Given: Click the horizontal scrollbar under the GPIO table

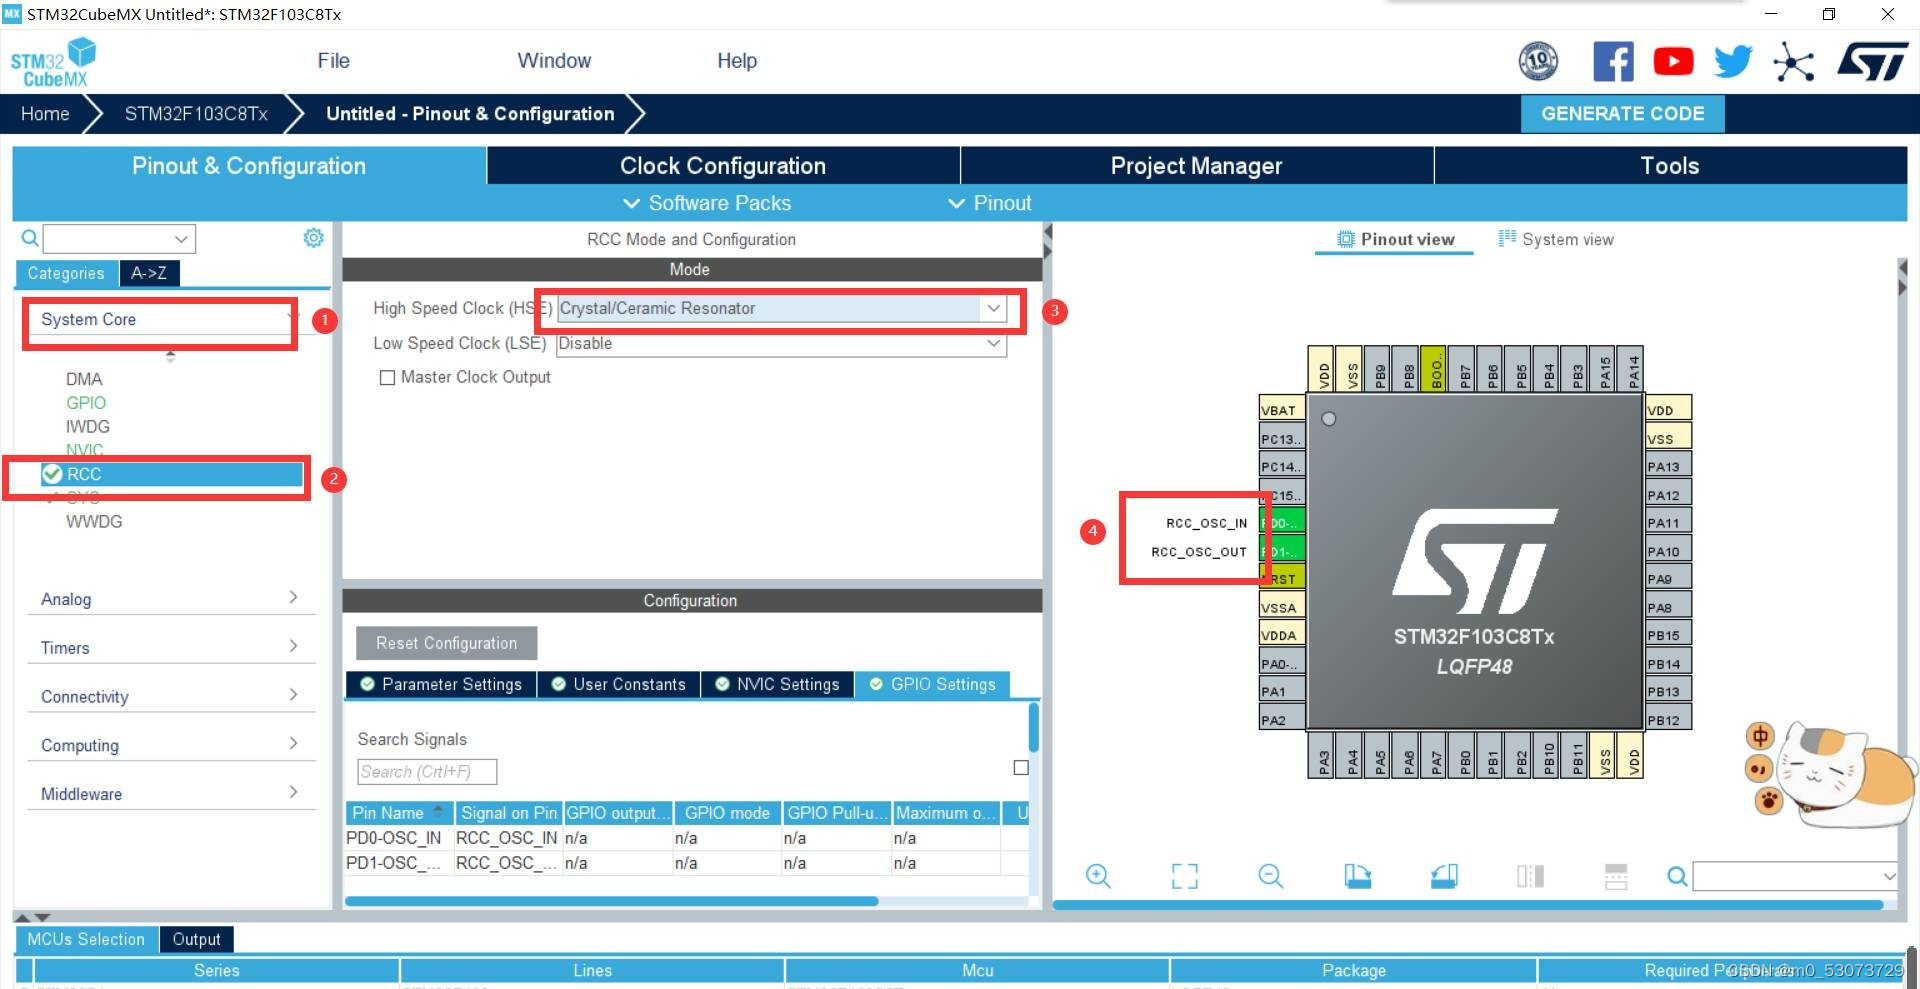Looking at the screenshot, I should click(x=611, y=901).
